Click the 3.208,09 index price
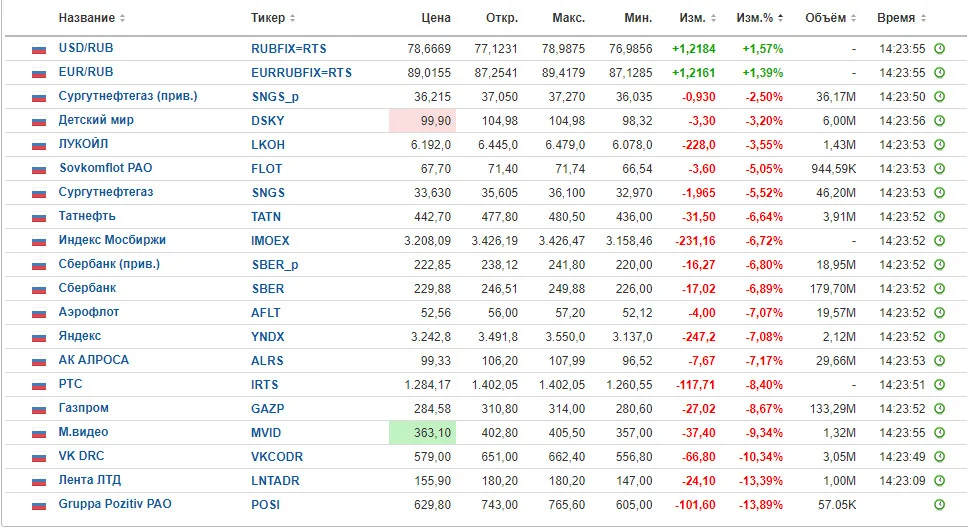968x530 pixels. click(x=427, y=241)
